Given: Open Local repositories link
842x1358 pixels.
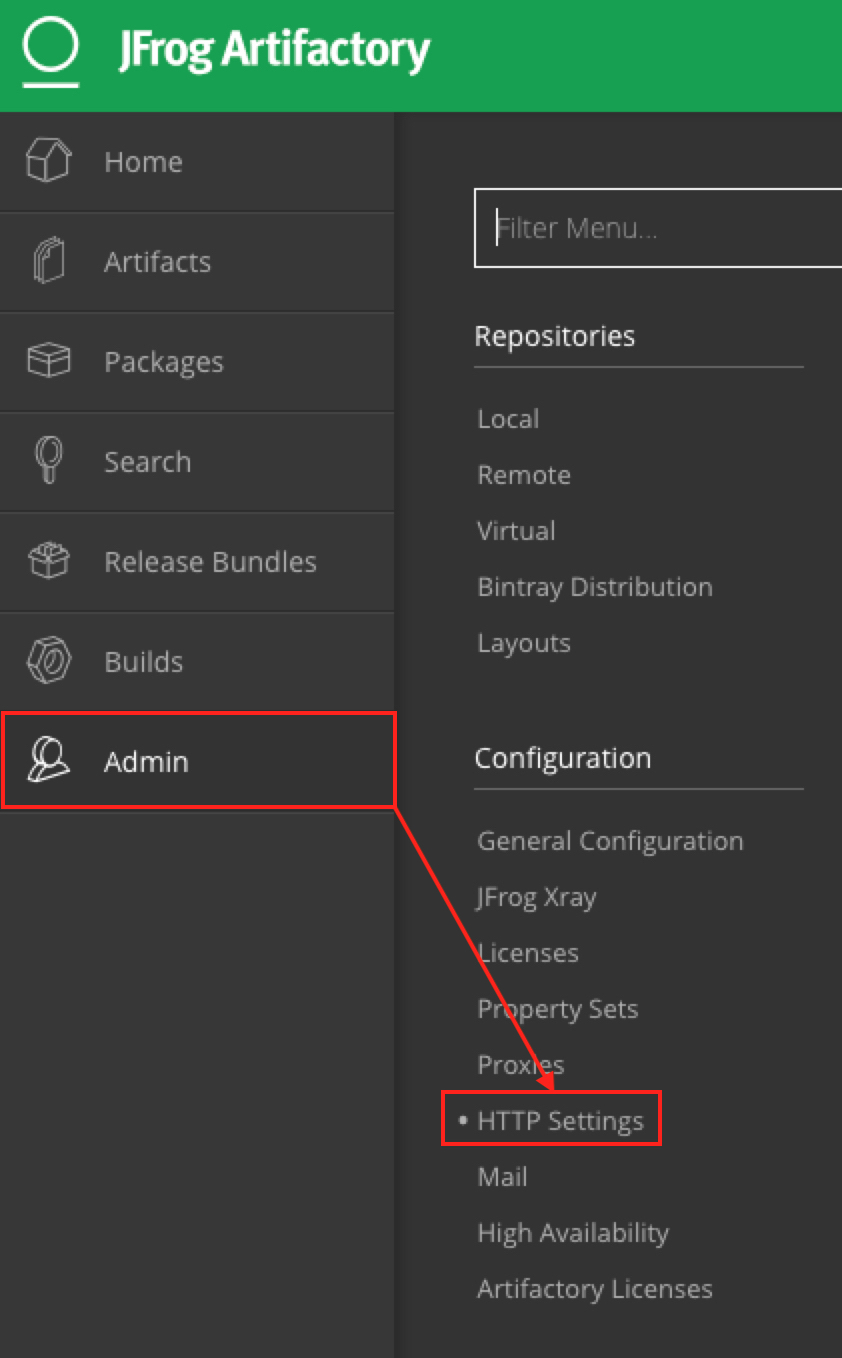Looking at the screenshot, I should tap(508, 419).
